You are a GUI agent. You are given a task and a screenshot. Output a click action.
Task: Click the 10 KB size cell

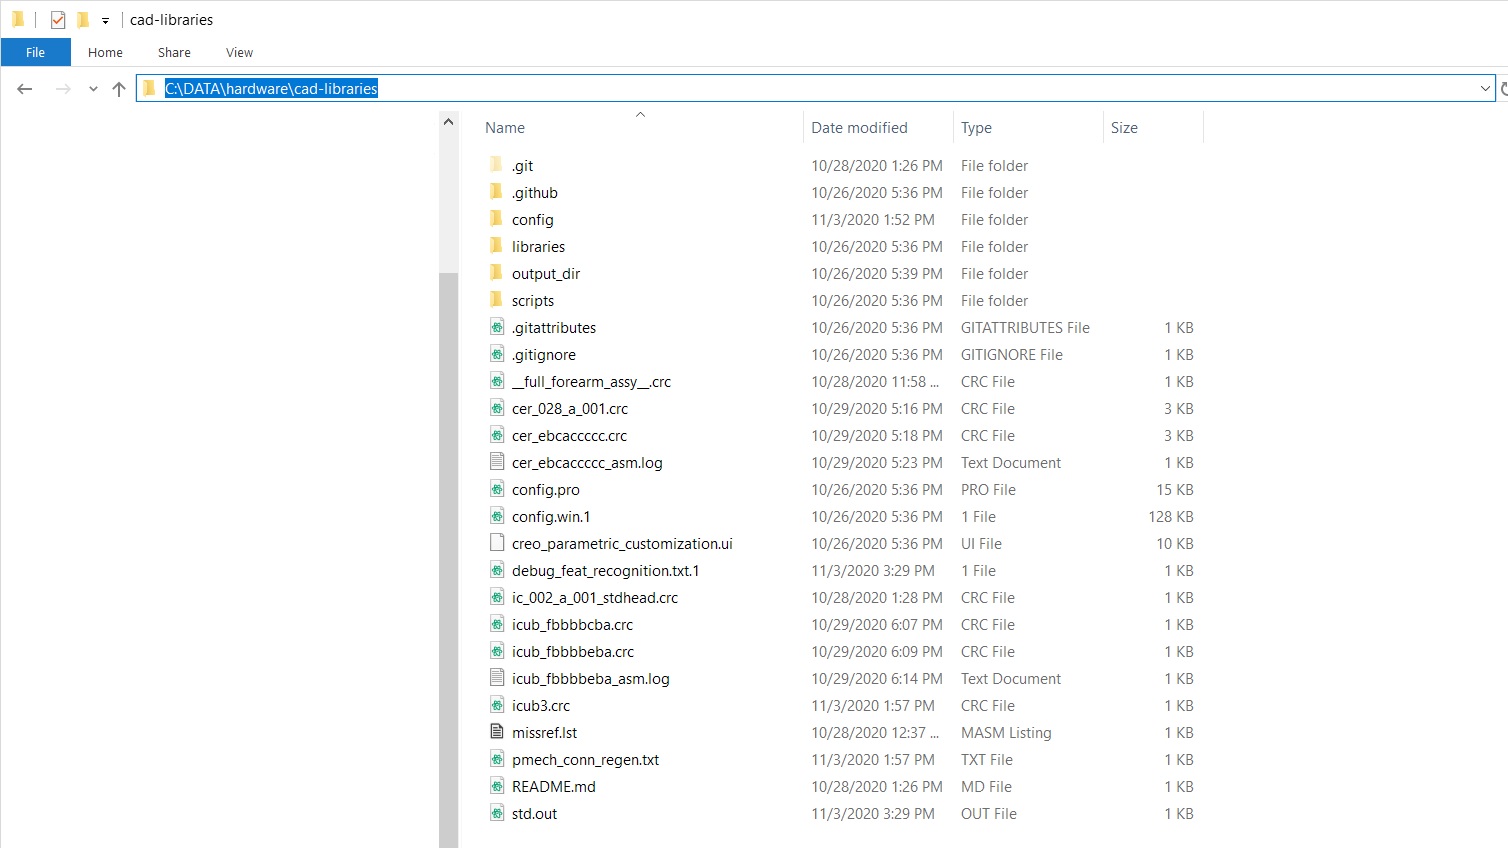1175,543
